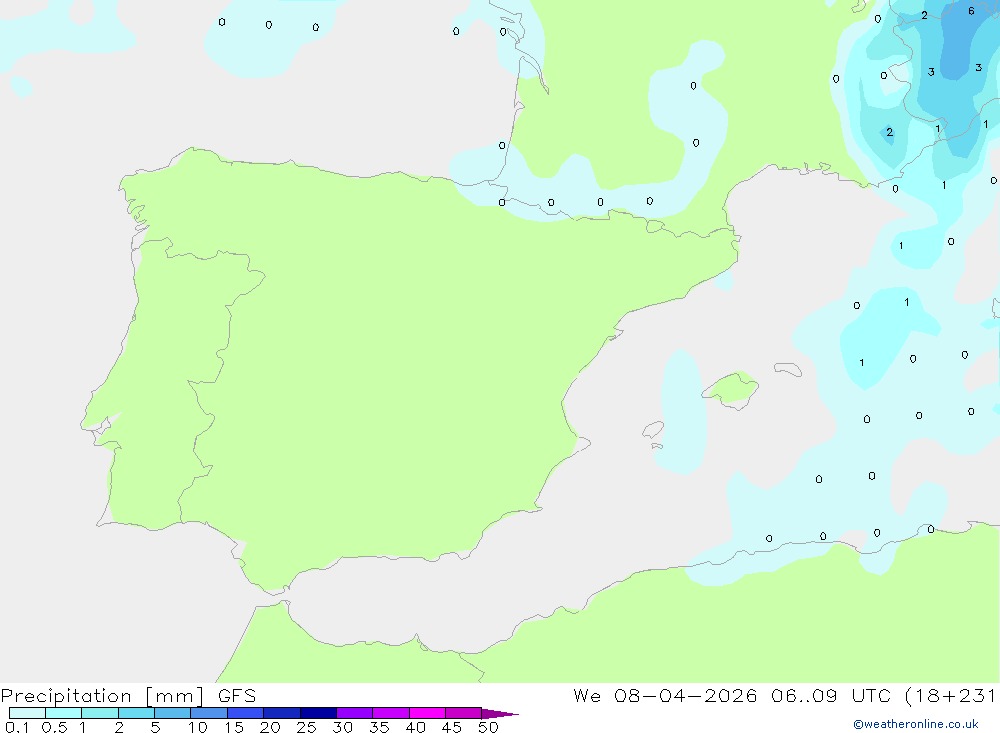Click the legend swatch between 1 and 2
The image size is (1000, 733).
tap(99, 713)
